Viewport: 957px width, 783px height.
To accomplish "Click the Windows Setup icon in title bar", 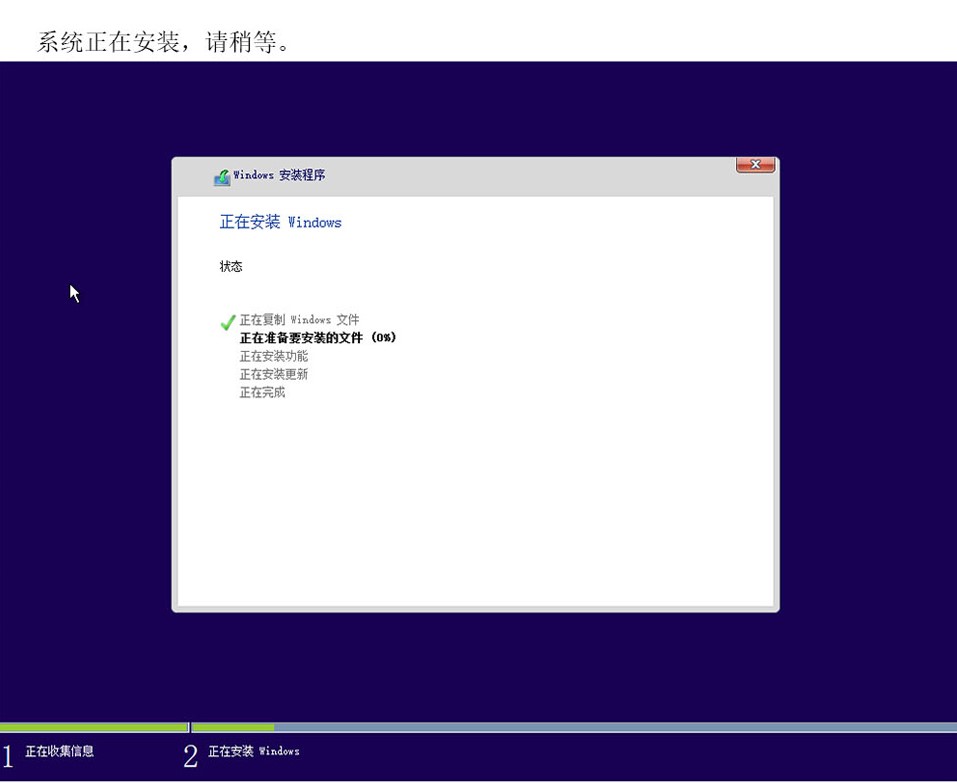I will tap(222, 178).
